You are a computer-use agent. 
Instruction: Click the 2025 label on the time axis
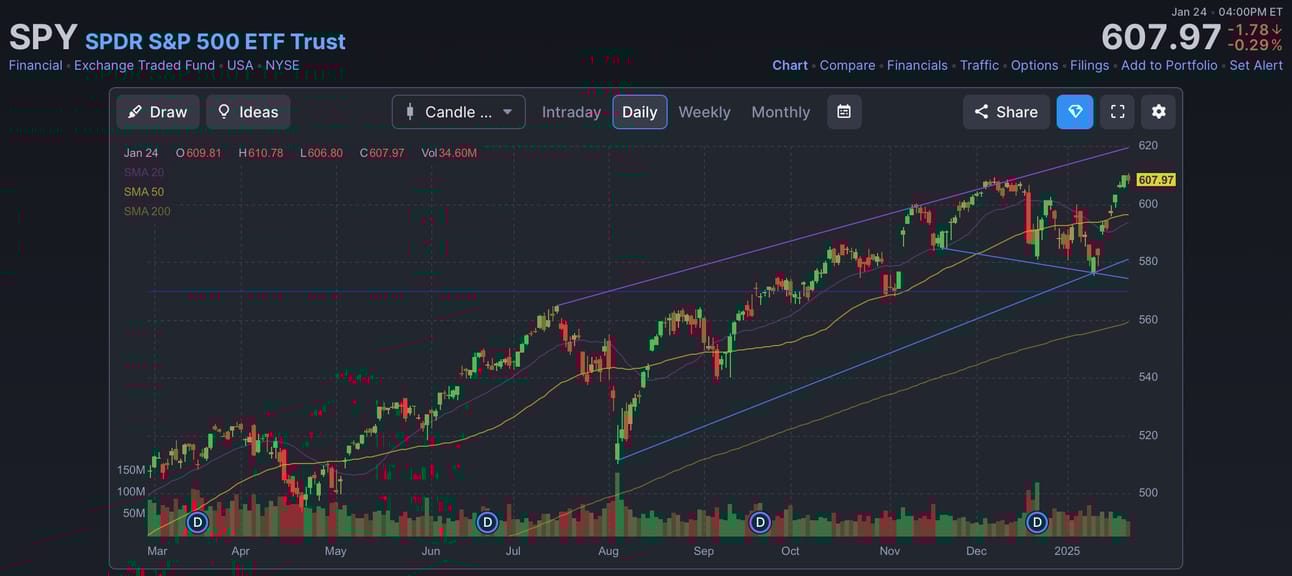(x=1067, y=551)
